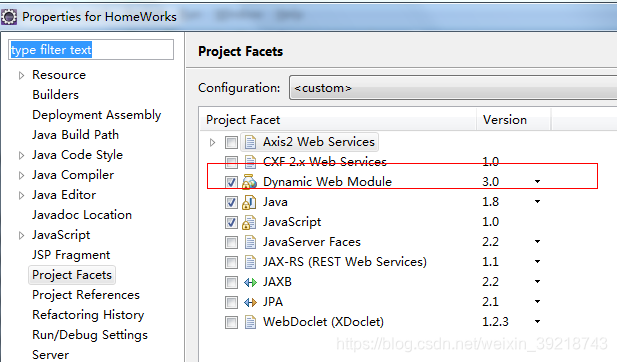Click the type filter text field

point(91,50)
